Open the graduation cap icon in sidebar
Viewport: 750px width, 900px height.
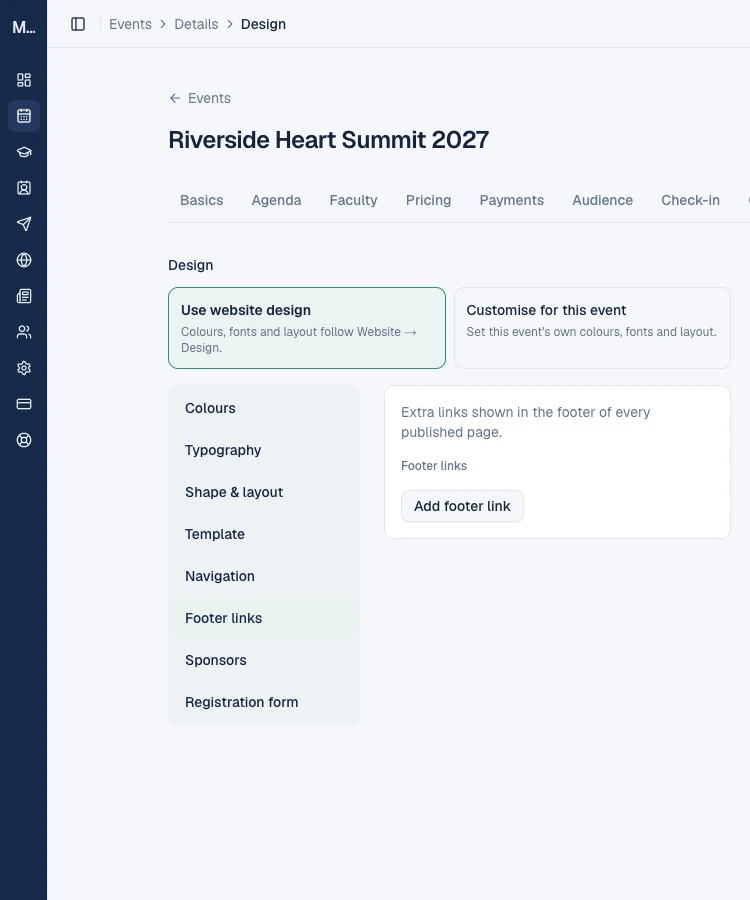click(x=24, y=152)
